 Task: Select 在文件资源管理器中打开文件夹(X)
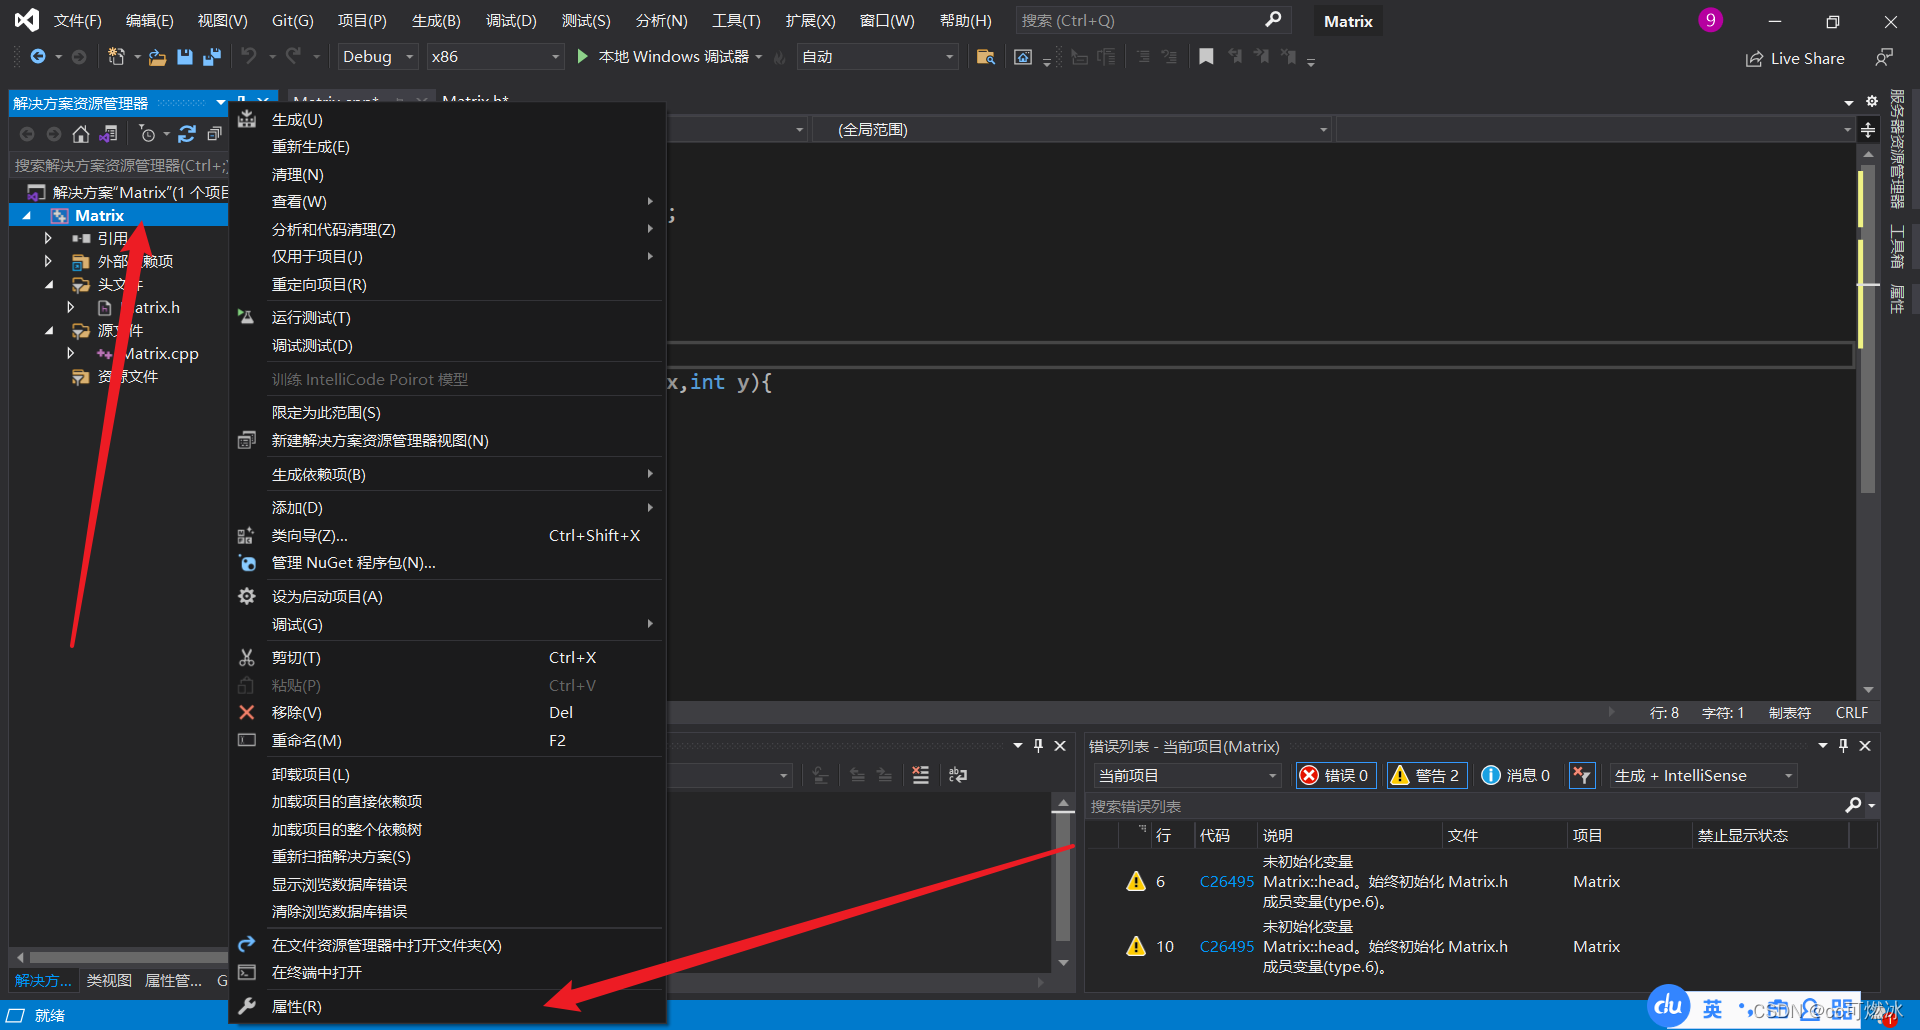pyautogui.click(x=447, y=946)
